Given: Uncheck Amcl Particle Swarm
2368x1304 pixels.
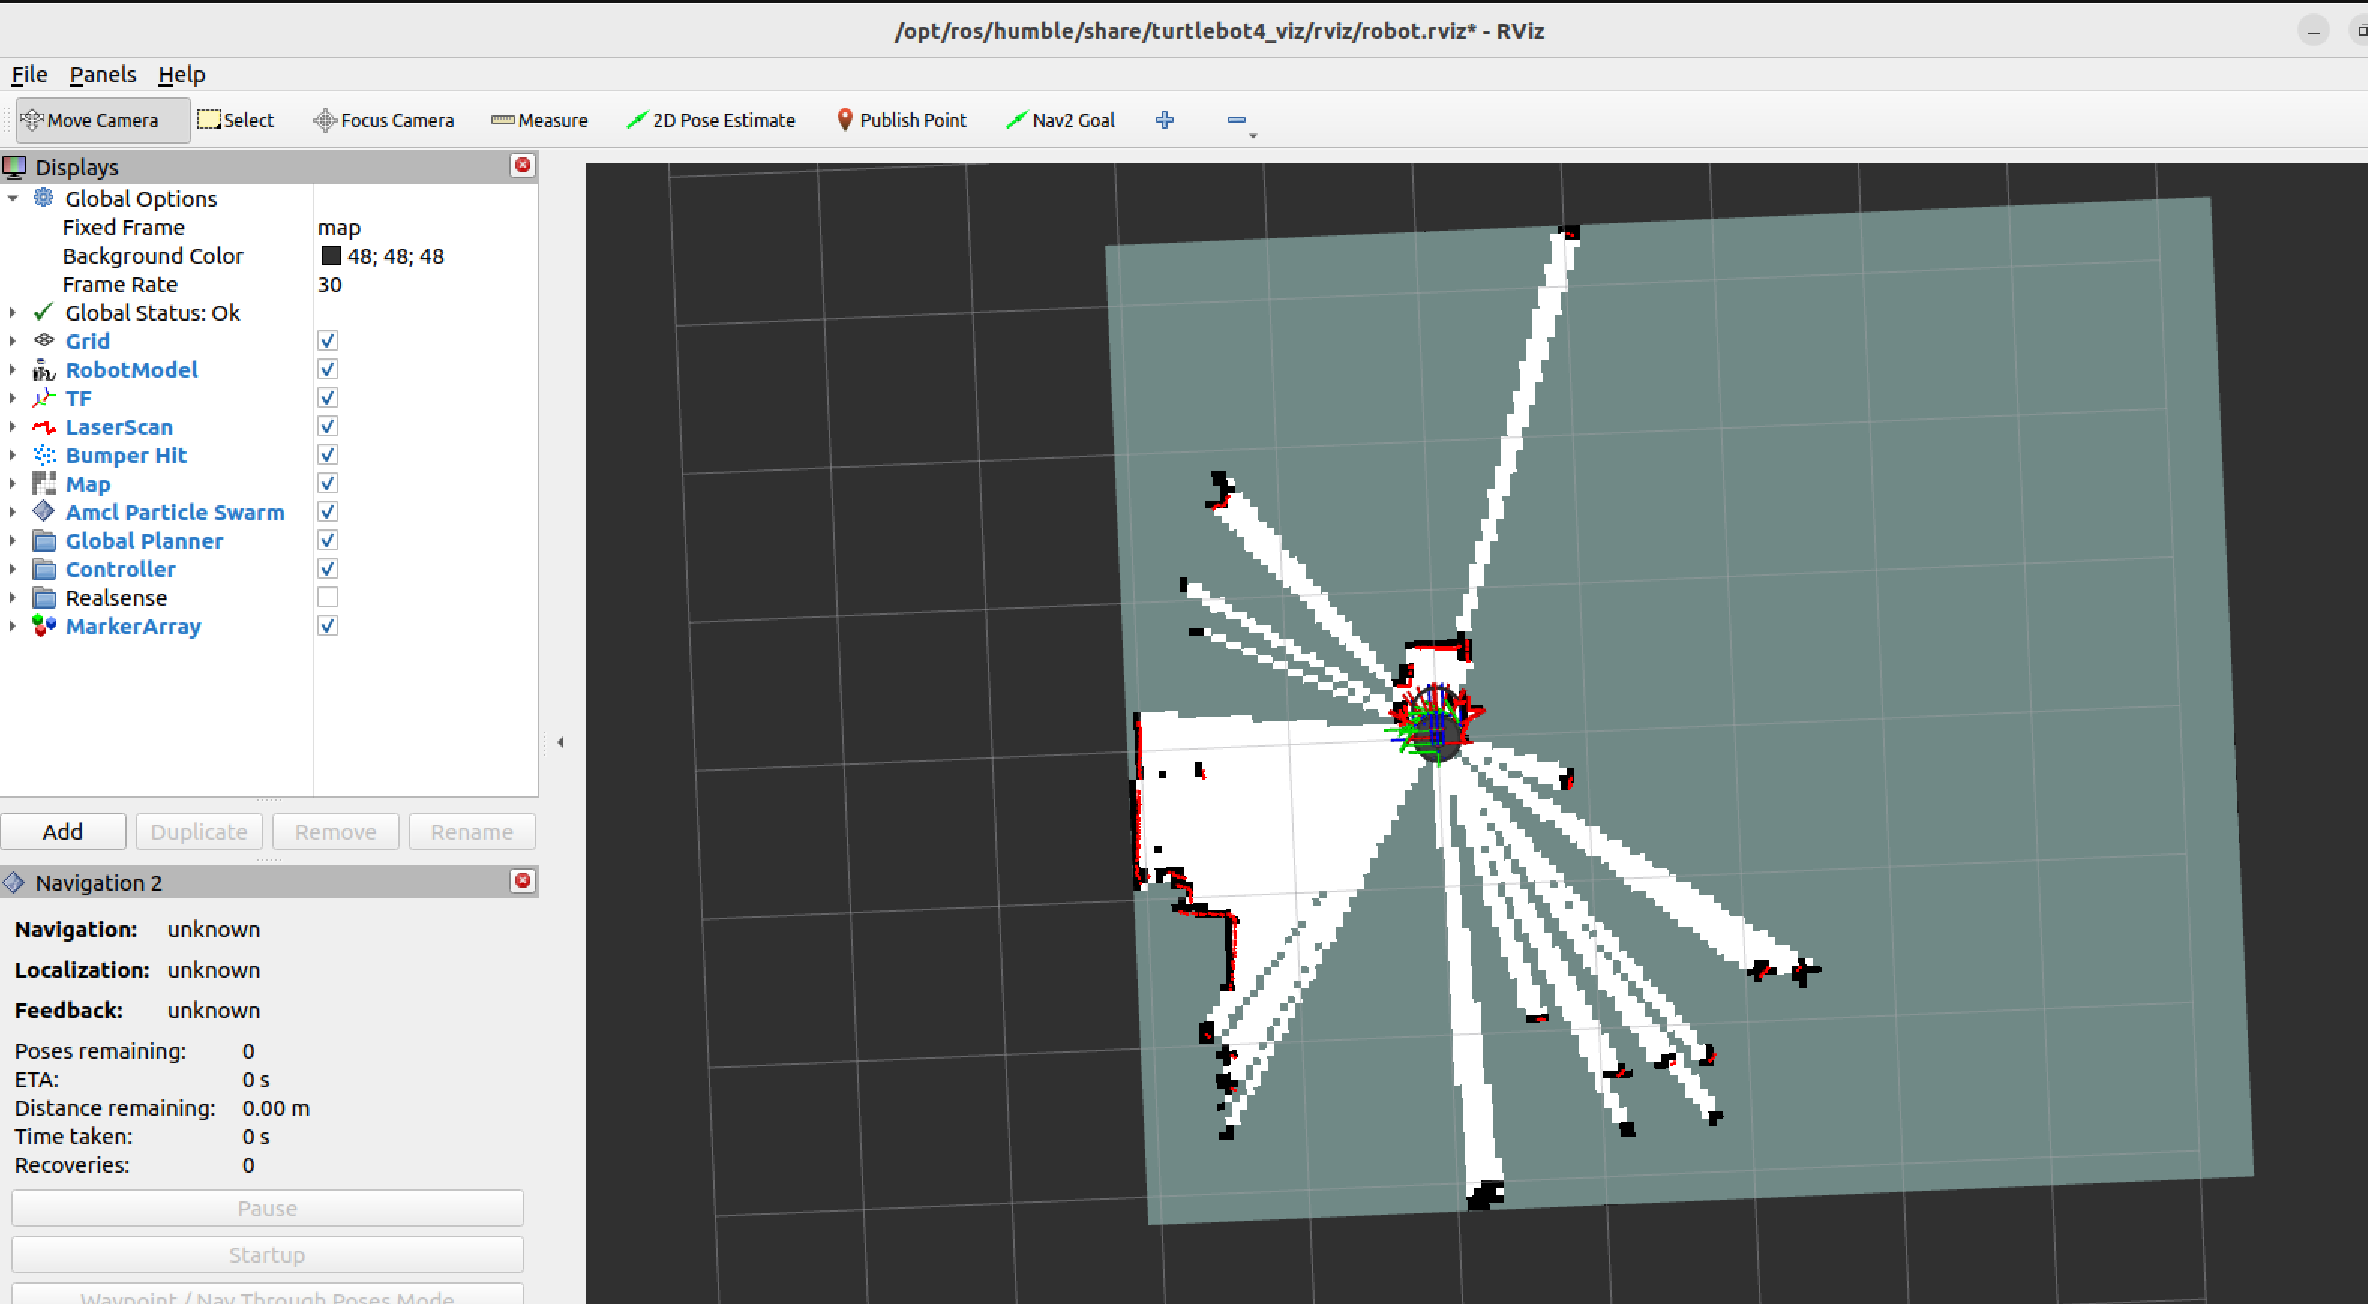Looking at the screenshot, I should click(328, 512).
